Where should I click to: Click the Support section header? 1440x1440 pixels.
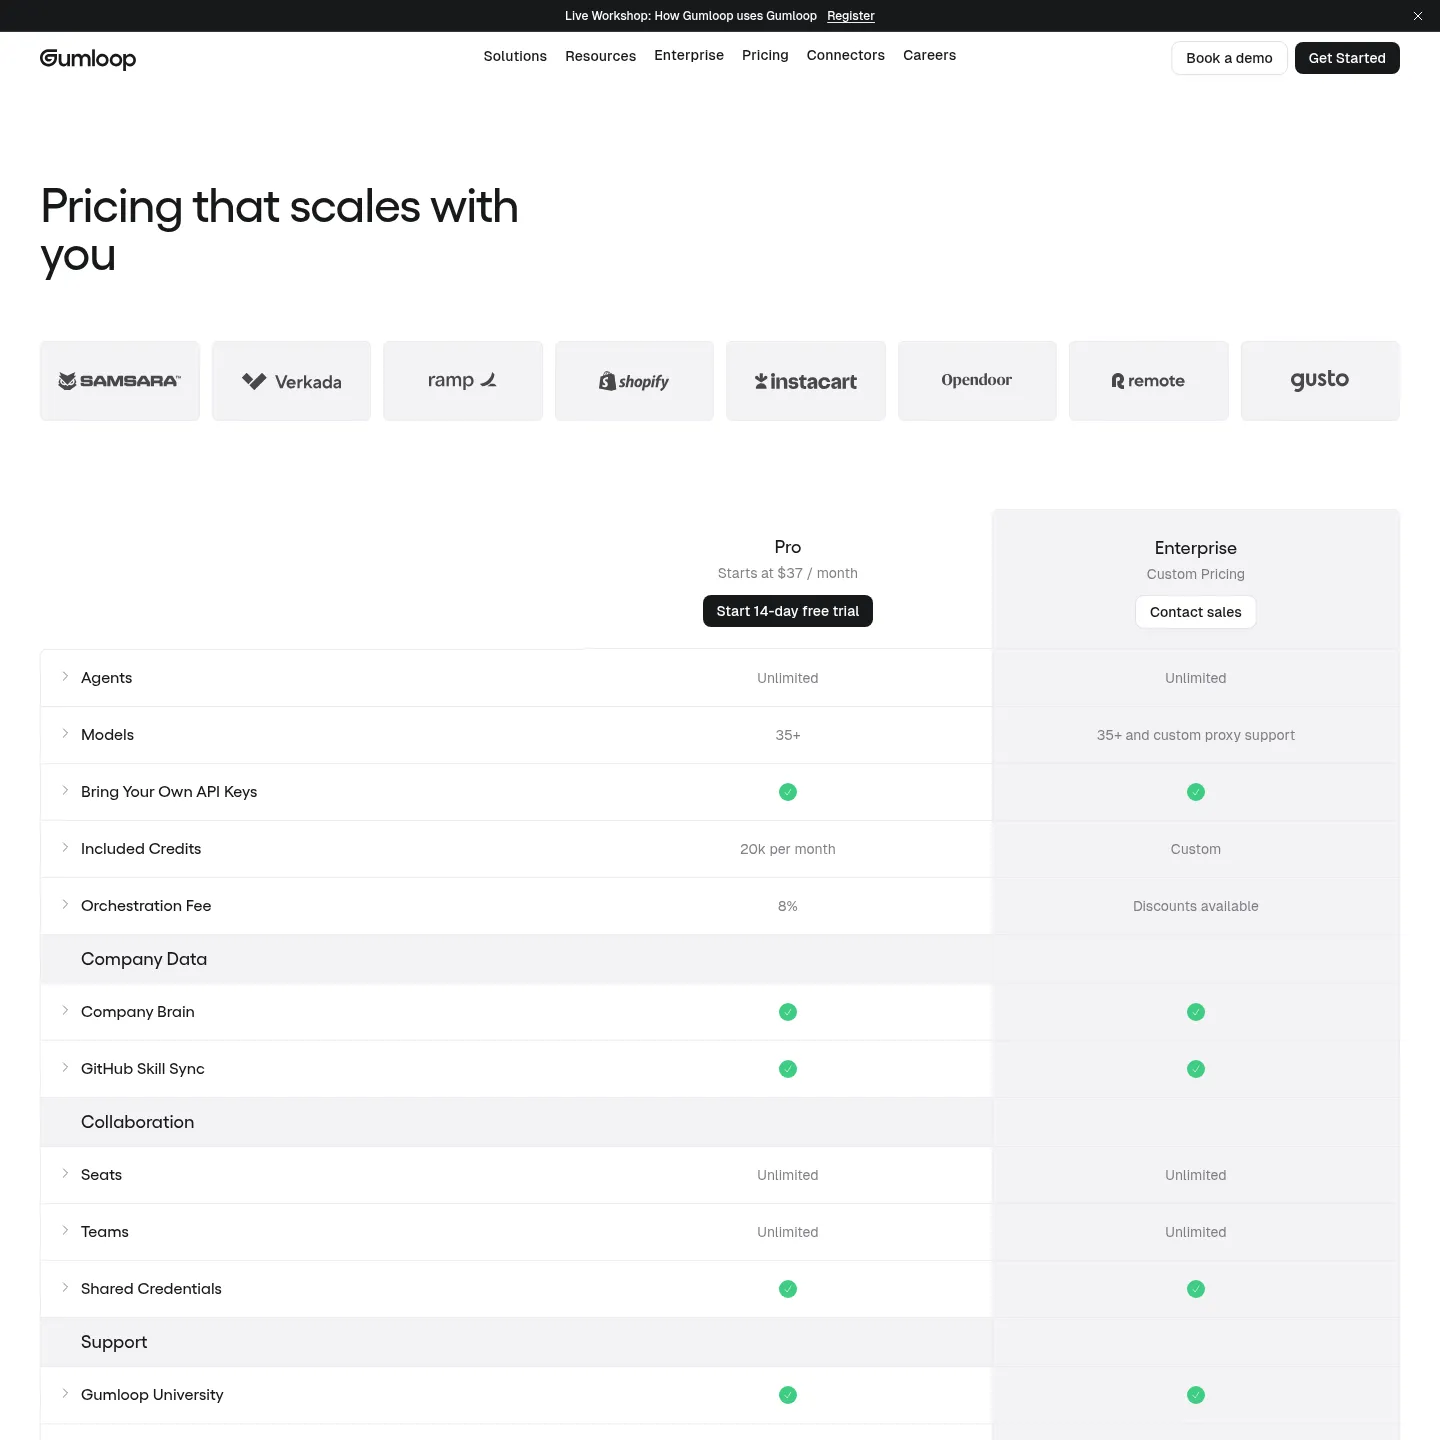(x=114, y=1342)
